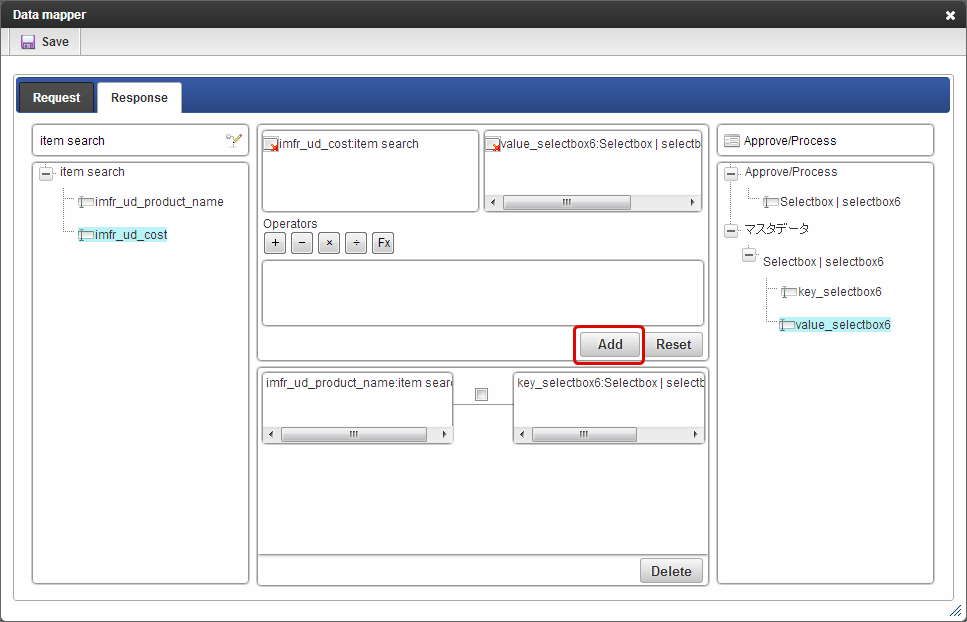Select value_selectbox6 in the right tree

point(842,325)
